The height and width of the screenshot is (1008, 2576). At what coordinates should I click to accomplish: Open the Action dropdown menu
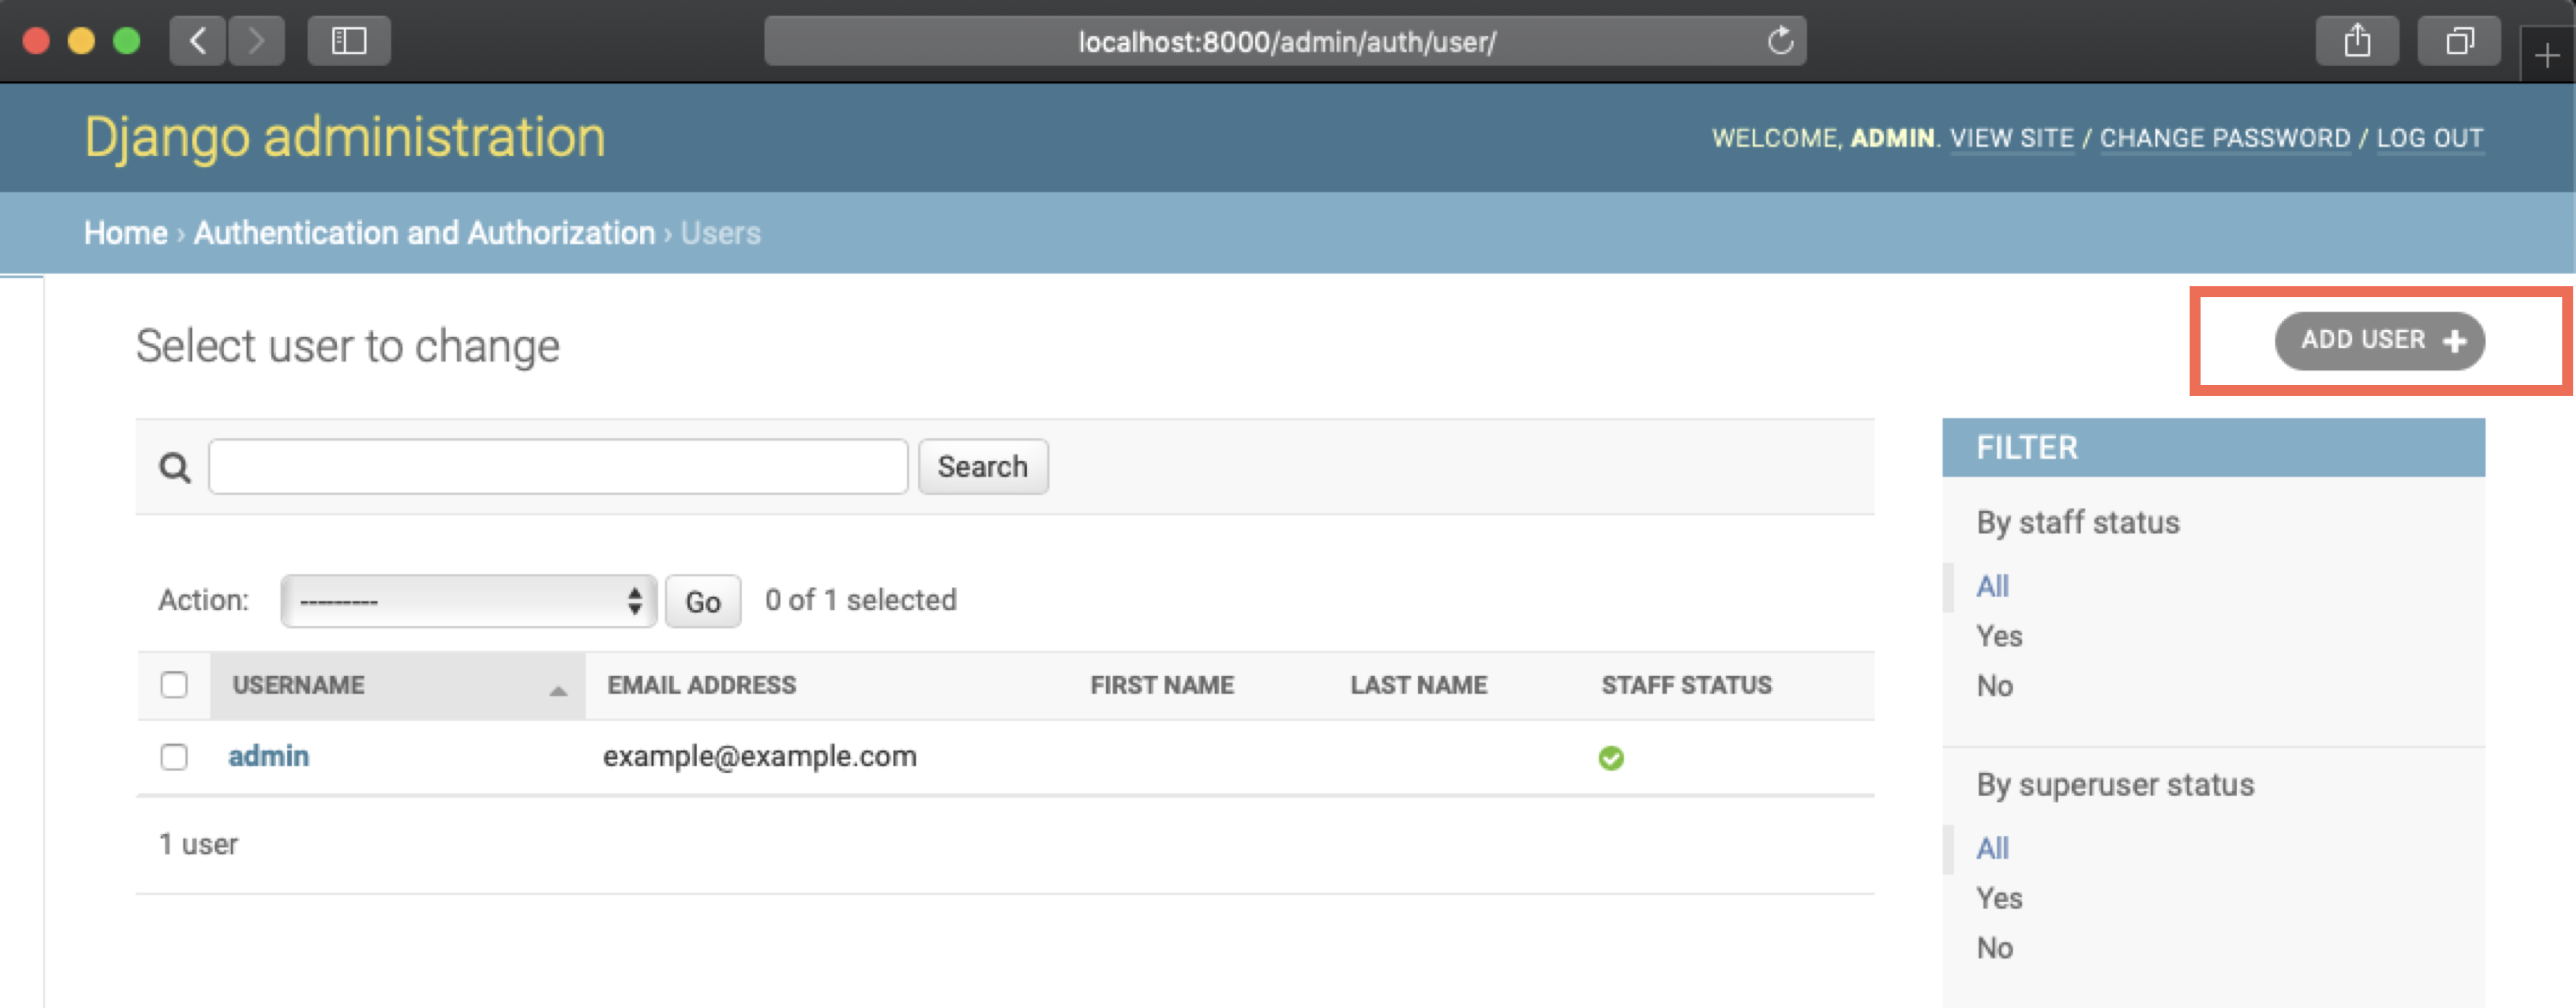coord(468,601)
